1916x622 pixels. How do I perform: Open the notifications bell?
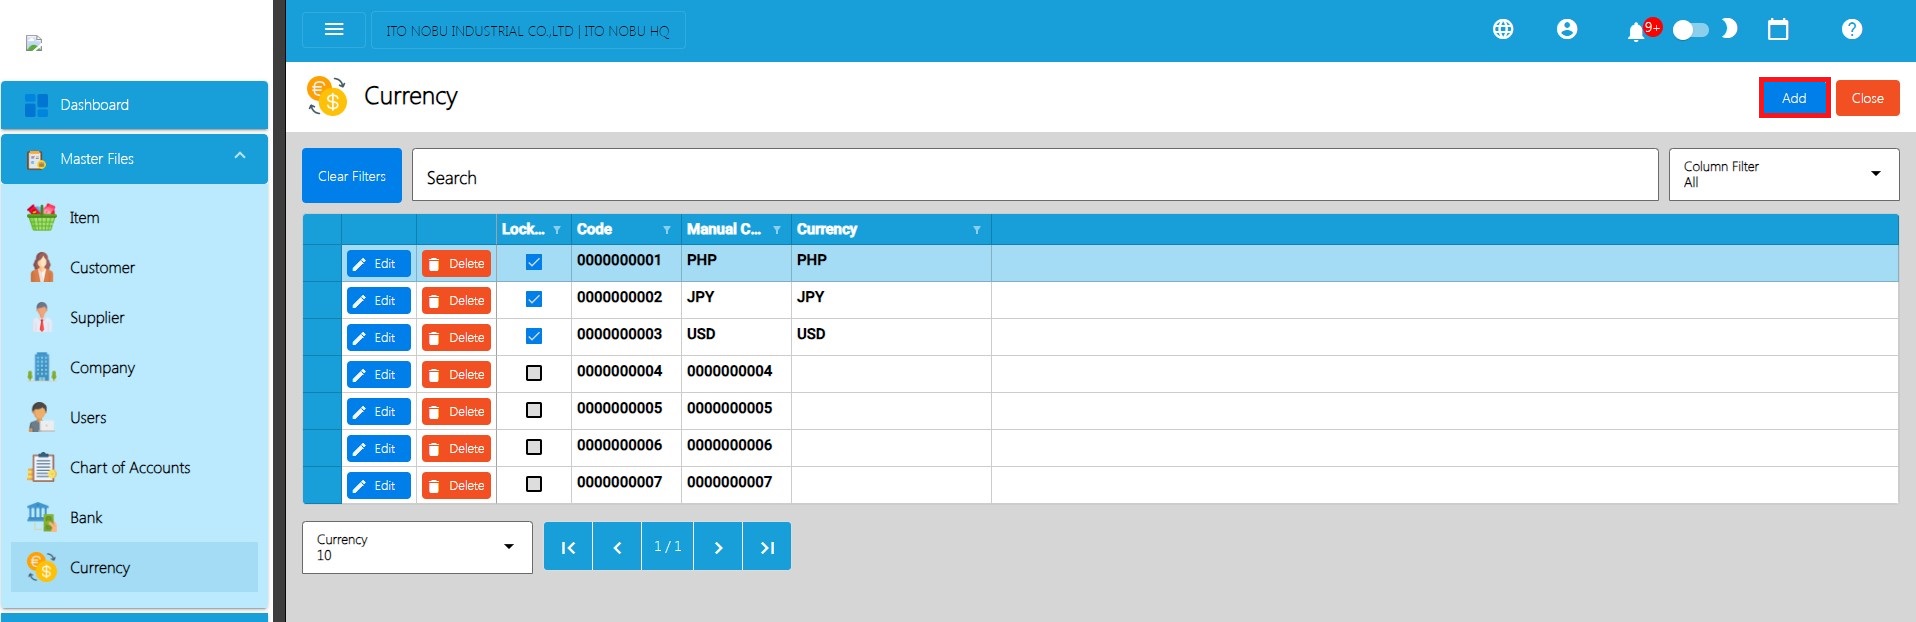(1636, 31)
